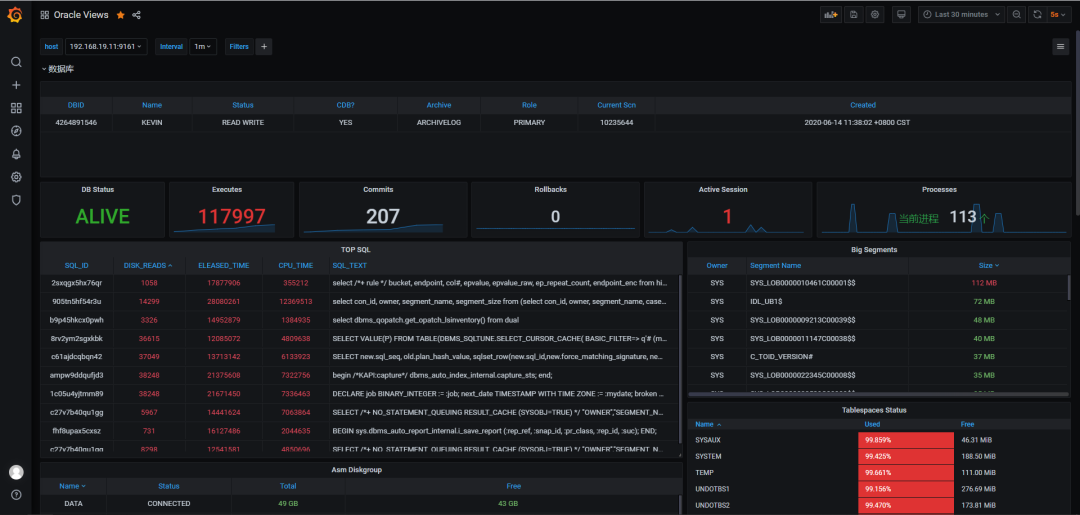Sort Big Segments by Size
Image resolution: width=1080 pixels, height=515 pixels.
click(988, 265)
